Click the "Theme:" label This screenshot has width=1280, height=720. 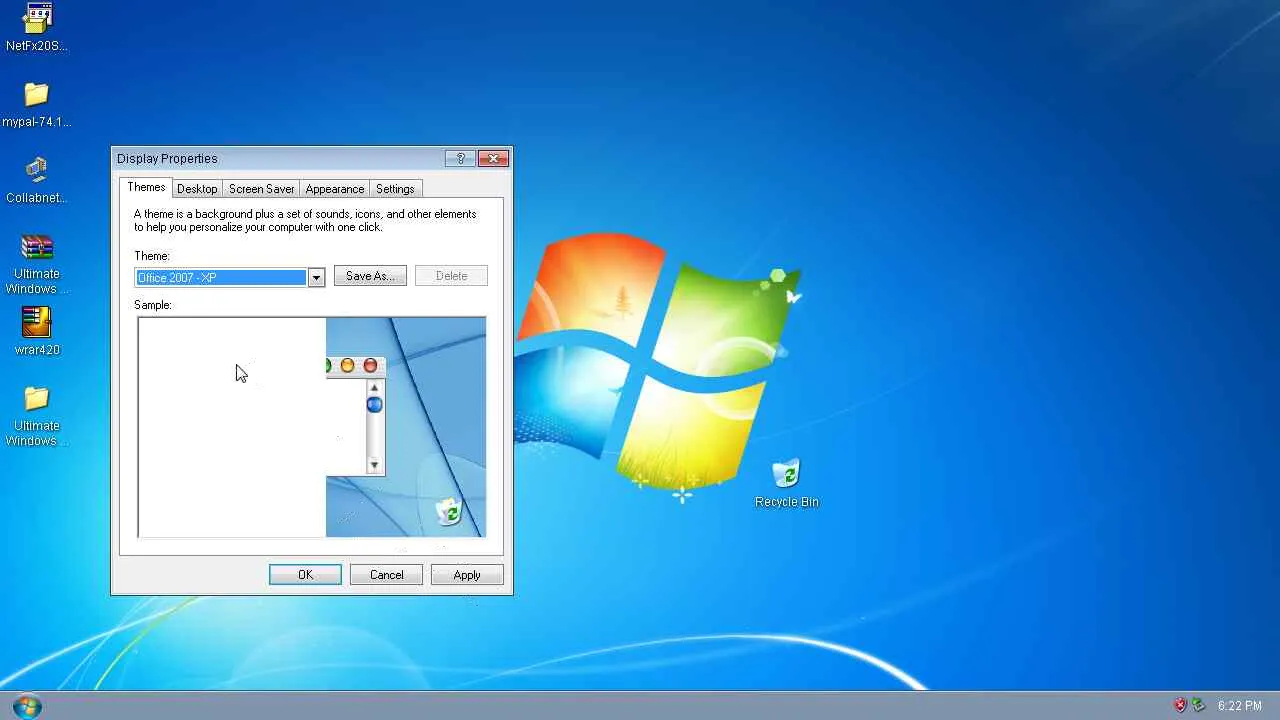152,256
